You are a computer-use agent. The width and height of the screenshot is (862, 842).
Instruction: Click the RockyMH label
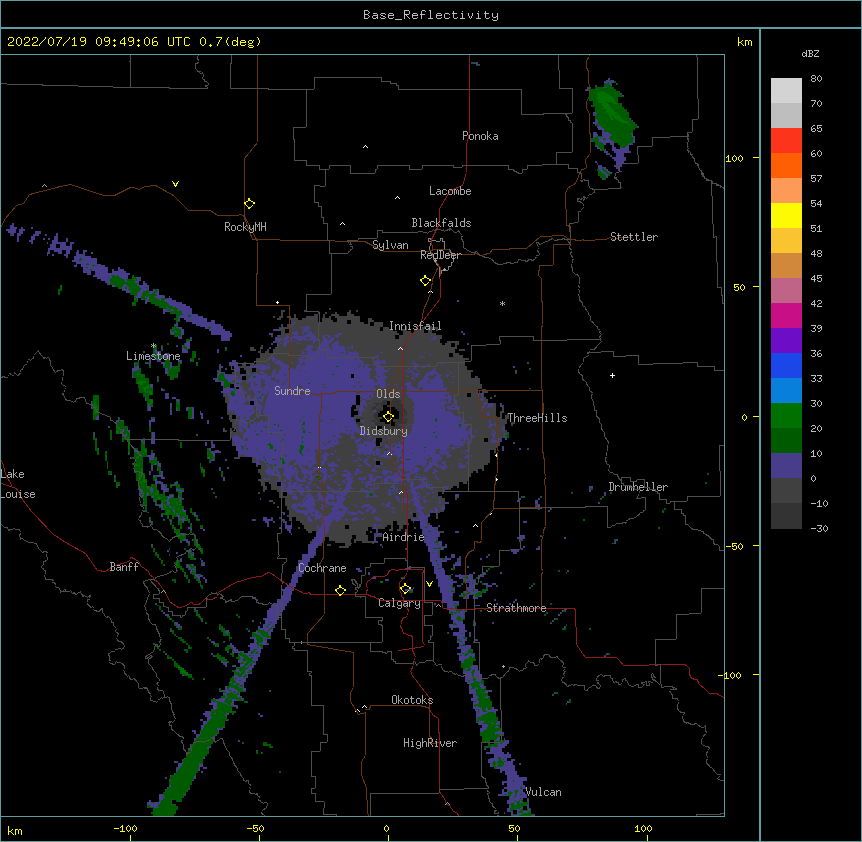coord(245,227)
